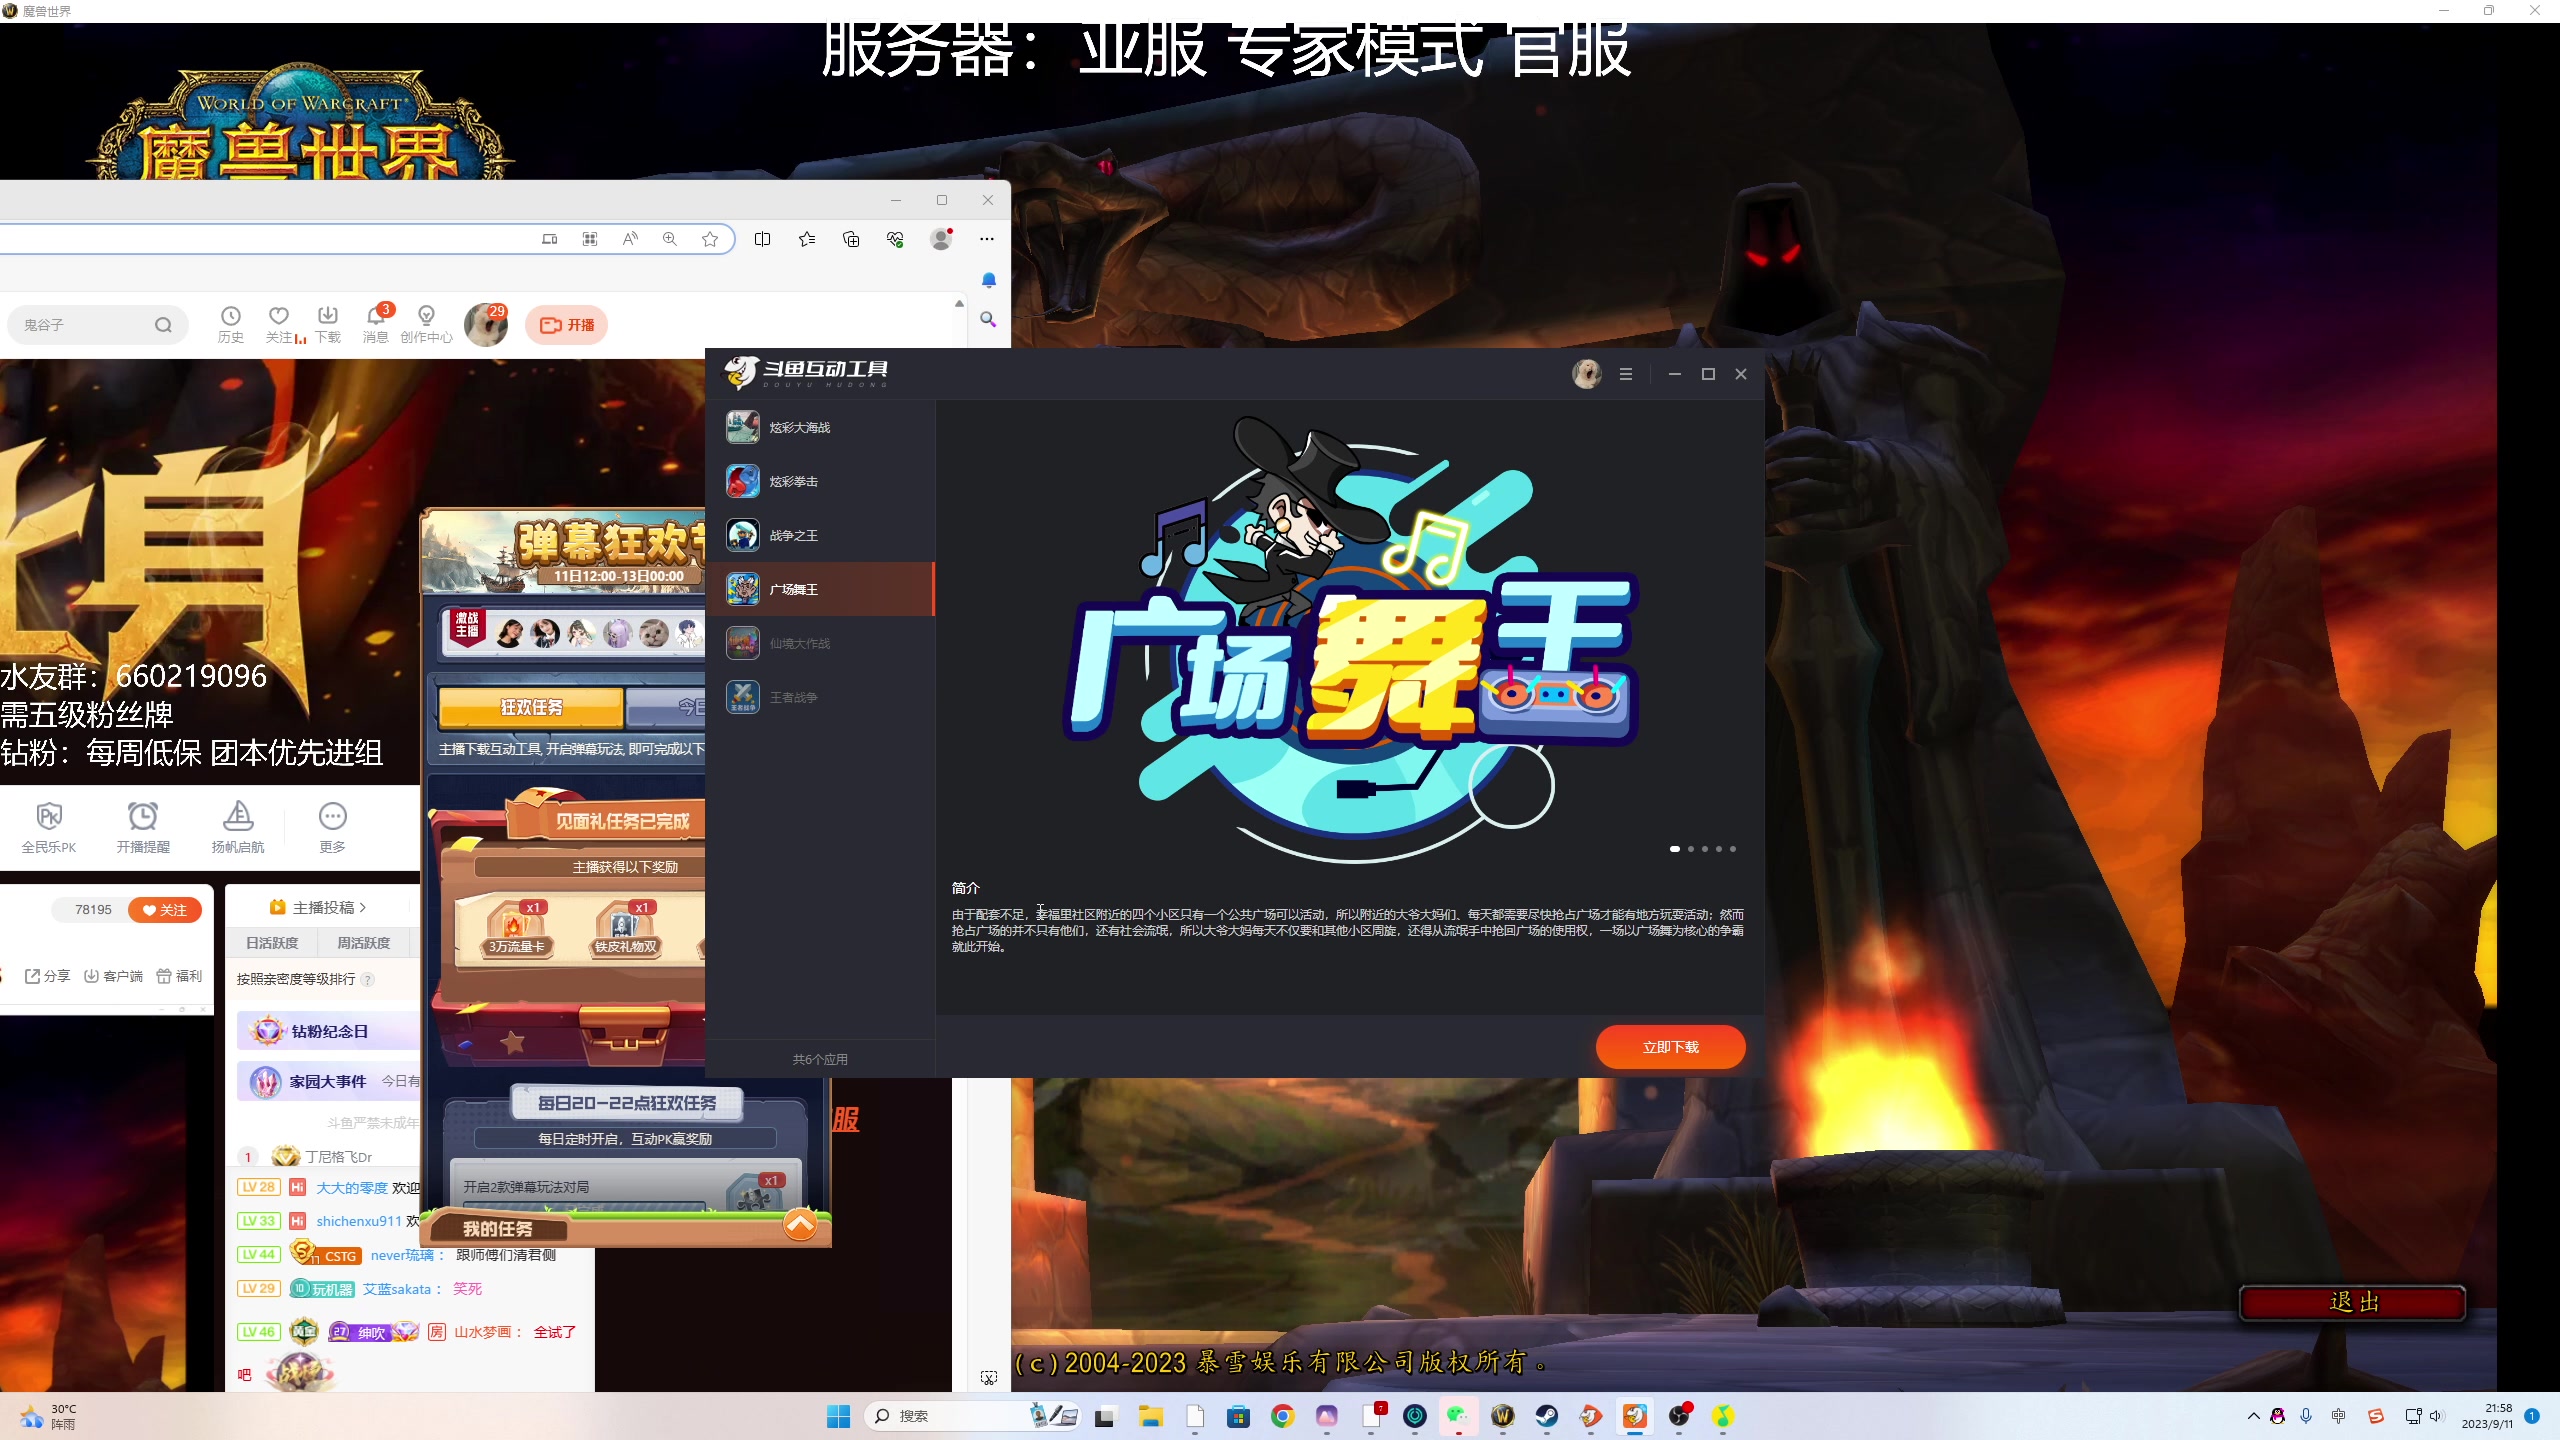The height and width of the screenshot is (1440, 2560).
Task: Open 下载 download icon in Douyu header
Action: pyautogui.click(x=328, y=324)
